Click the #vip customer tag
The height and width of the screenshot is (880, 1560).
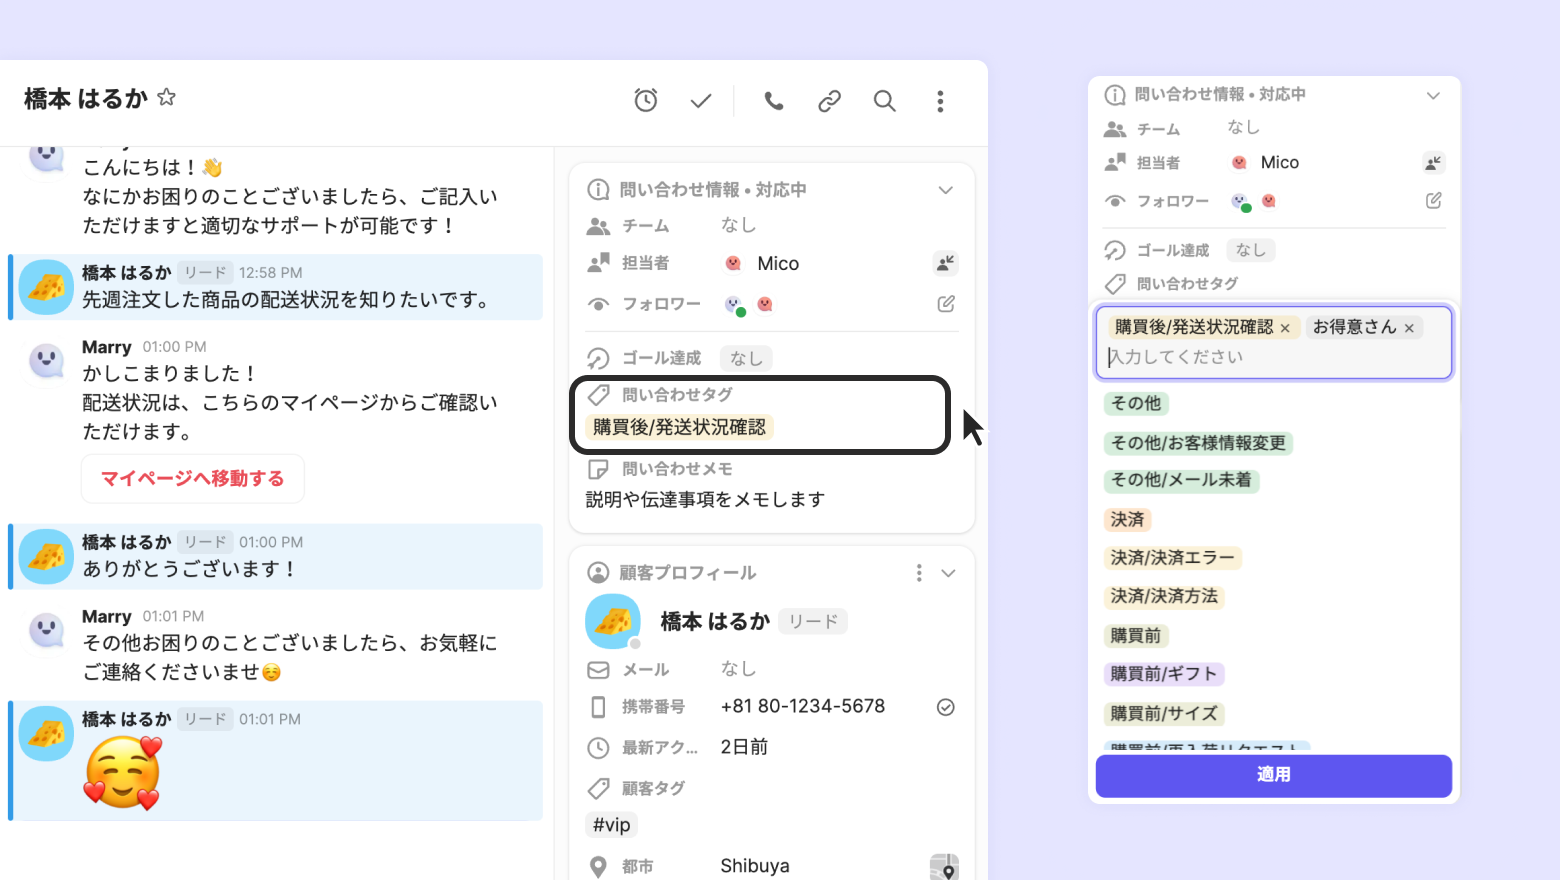click(611, 825)
